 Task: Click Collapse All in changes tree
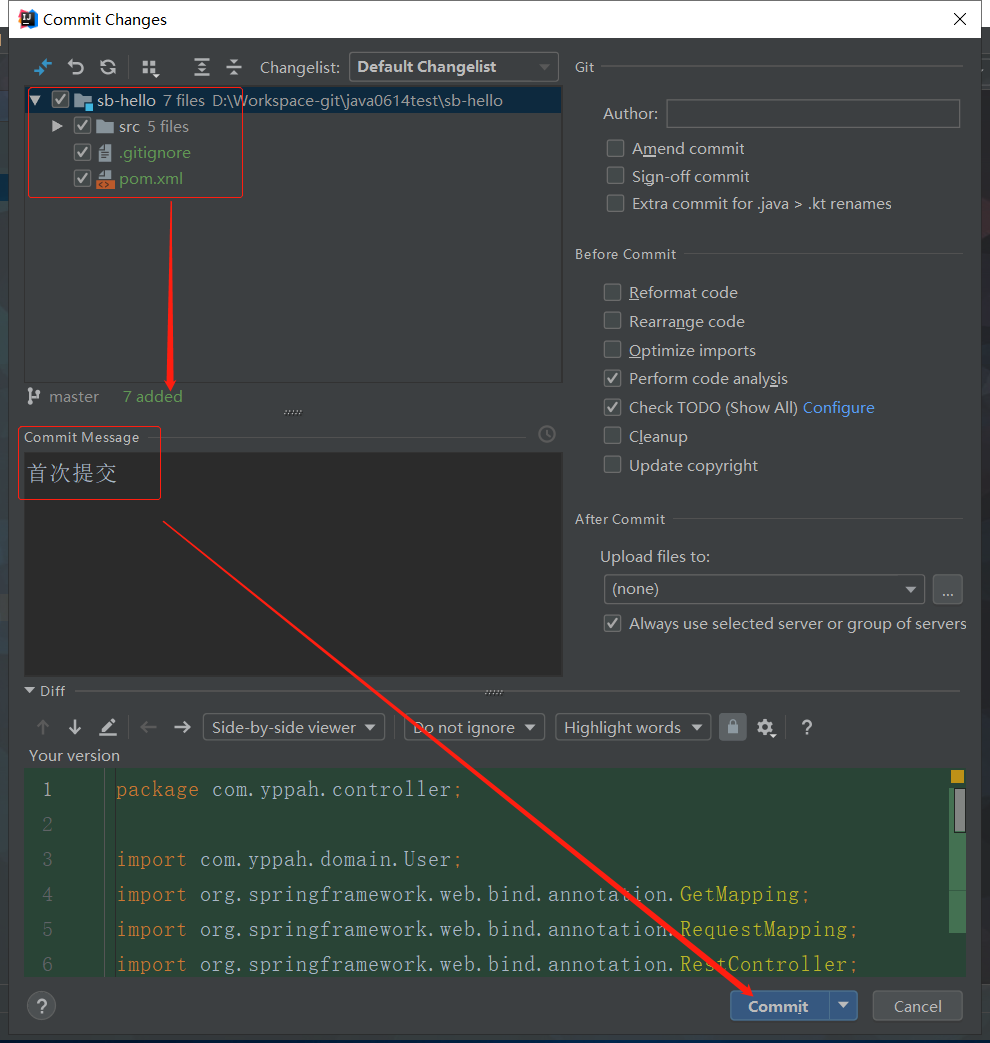pos(234,67)
